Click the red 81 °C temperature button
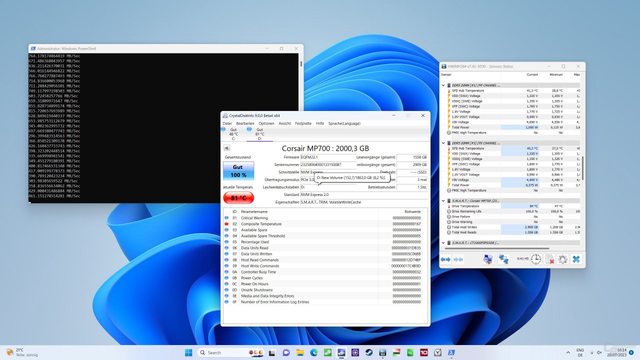Screen dimensions: 640x360 coord(238,198)
